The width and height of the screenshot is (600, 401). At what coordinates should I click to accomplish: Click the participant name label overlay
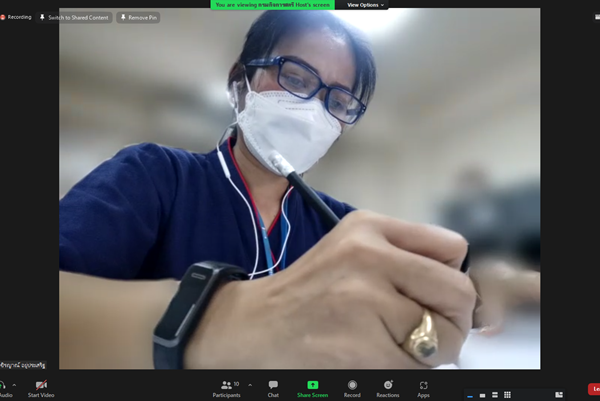(x=23, y=365)
